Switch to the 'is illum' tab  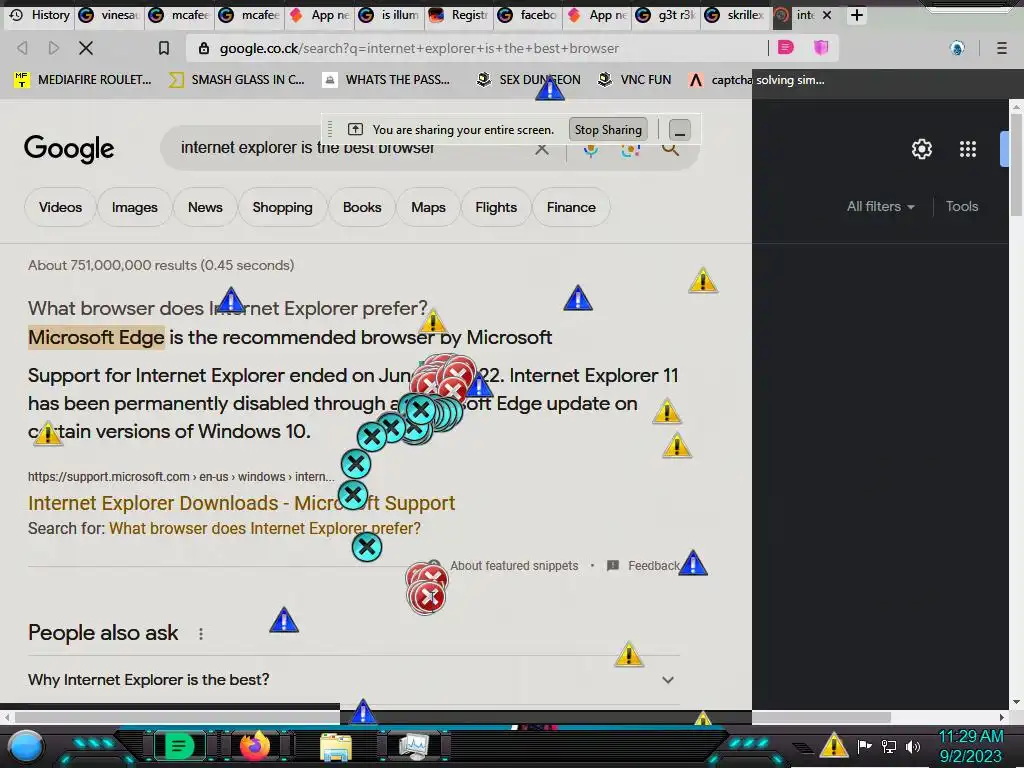[x=389, y=15]
